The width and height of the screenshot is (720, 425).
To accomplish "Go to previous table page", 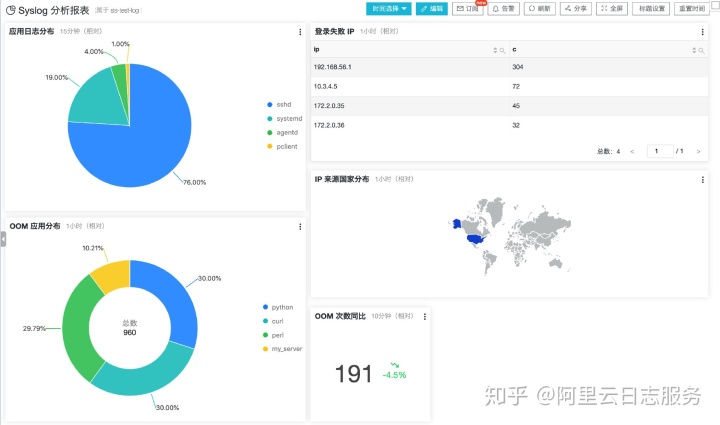I will pyautogui.click(x=632, y=151).
